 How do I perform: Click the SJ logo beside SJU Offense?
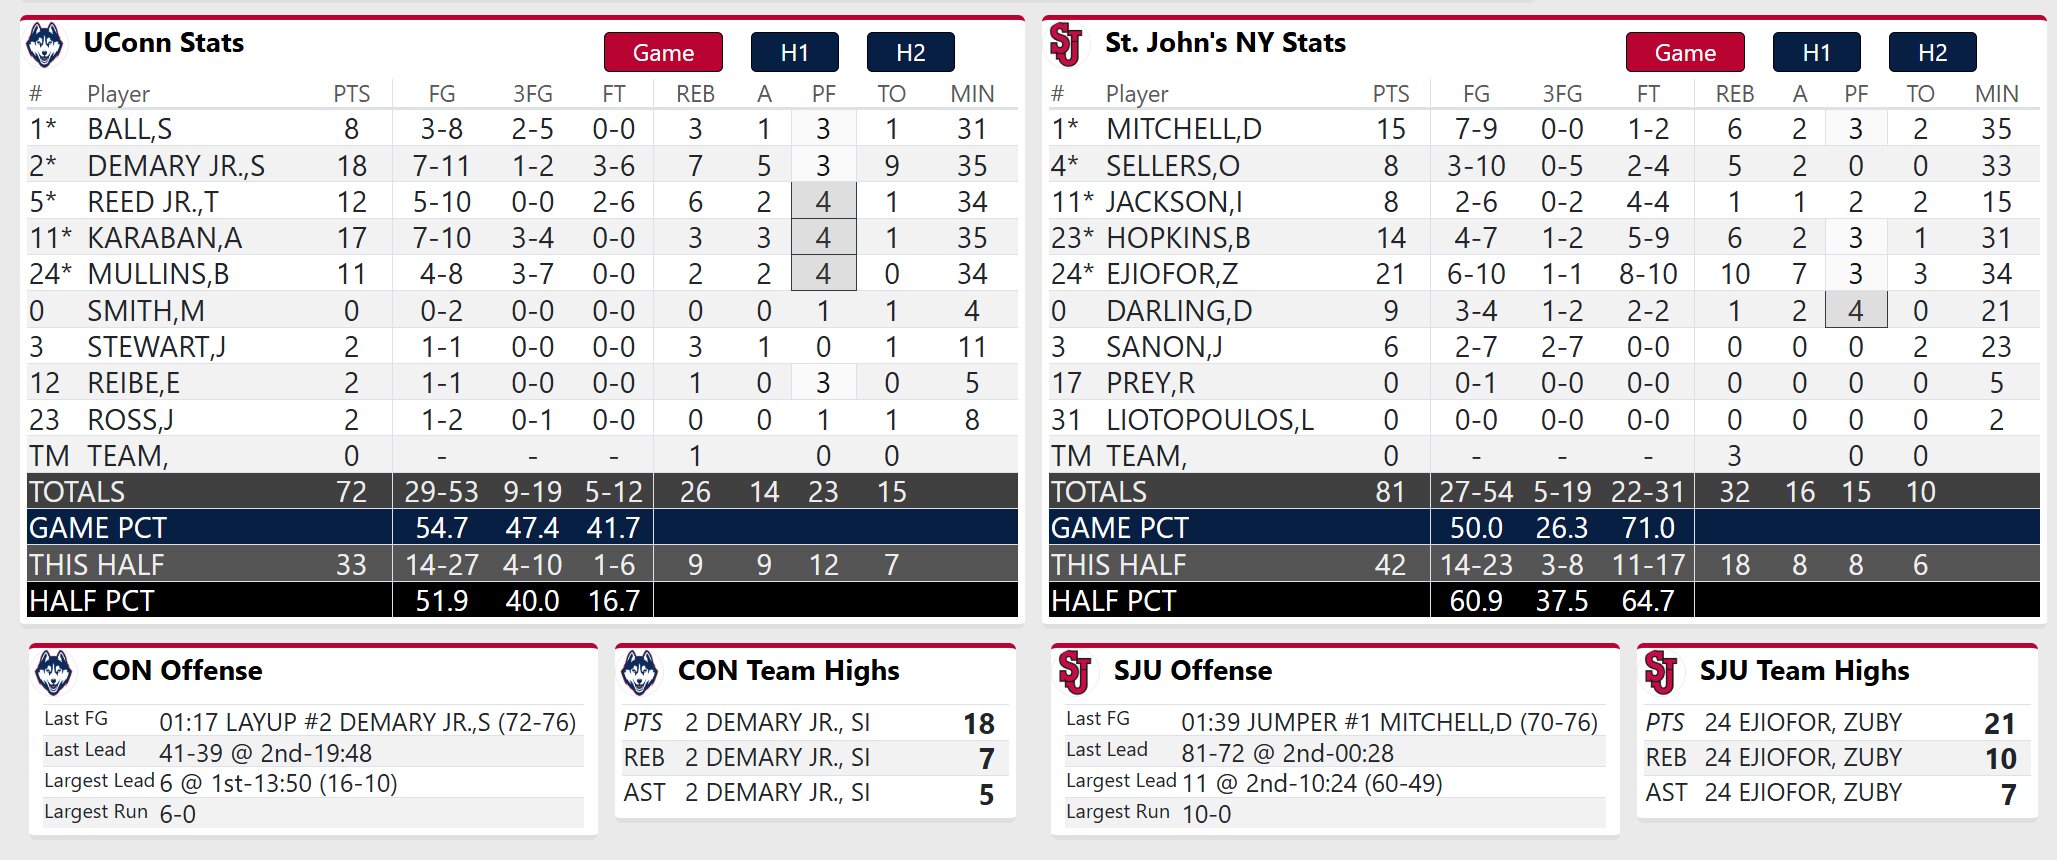point(1074,672)
